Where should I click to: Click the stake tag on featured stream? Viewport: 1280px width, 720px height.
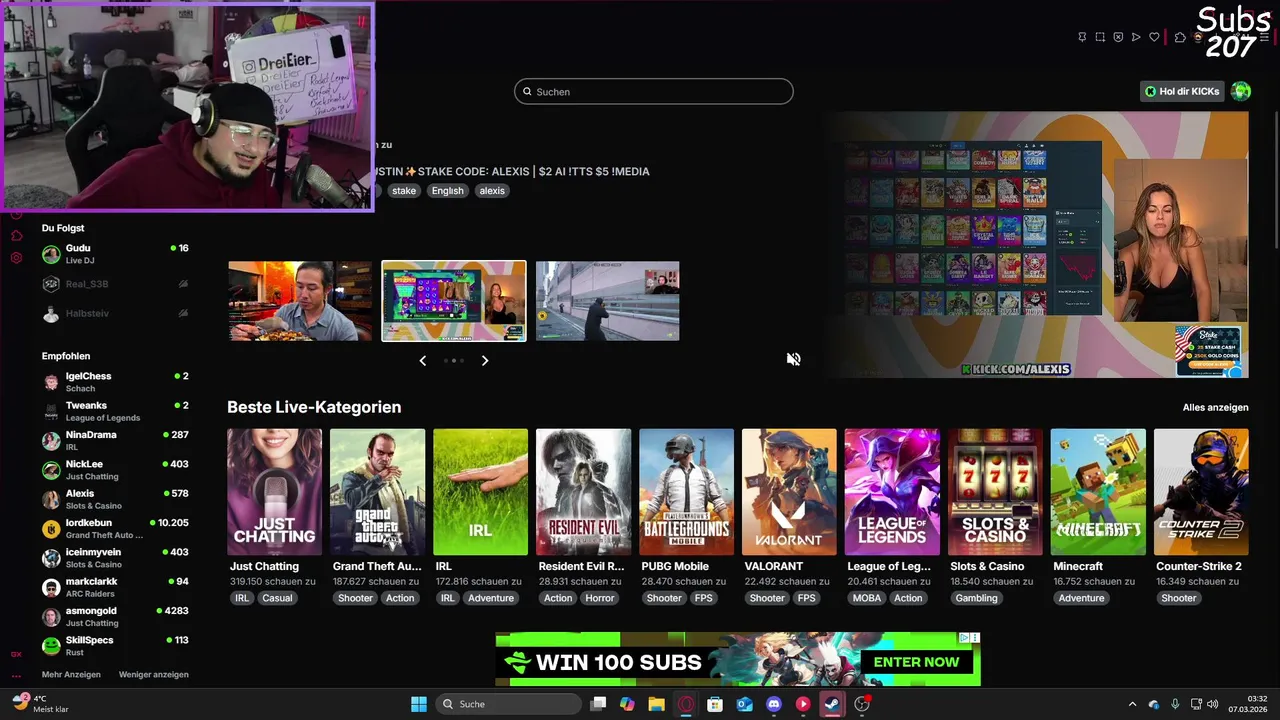[x=404, y=191]
